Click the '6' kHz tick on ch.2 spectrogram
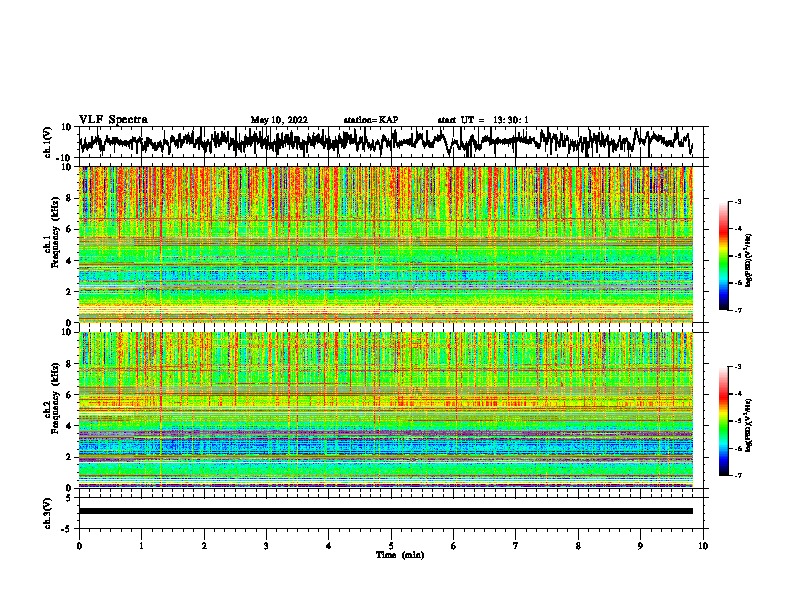The image size is (792, 612). coord(69,395)
